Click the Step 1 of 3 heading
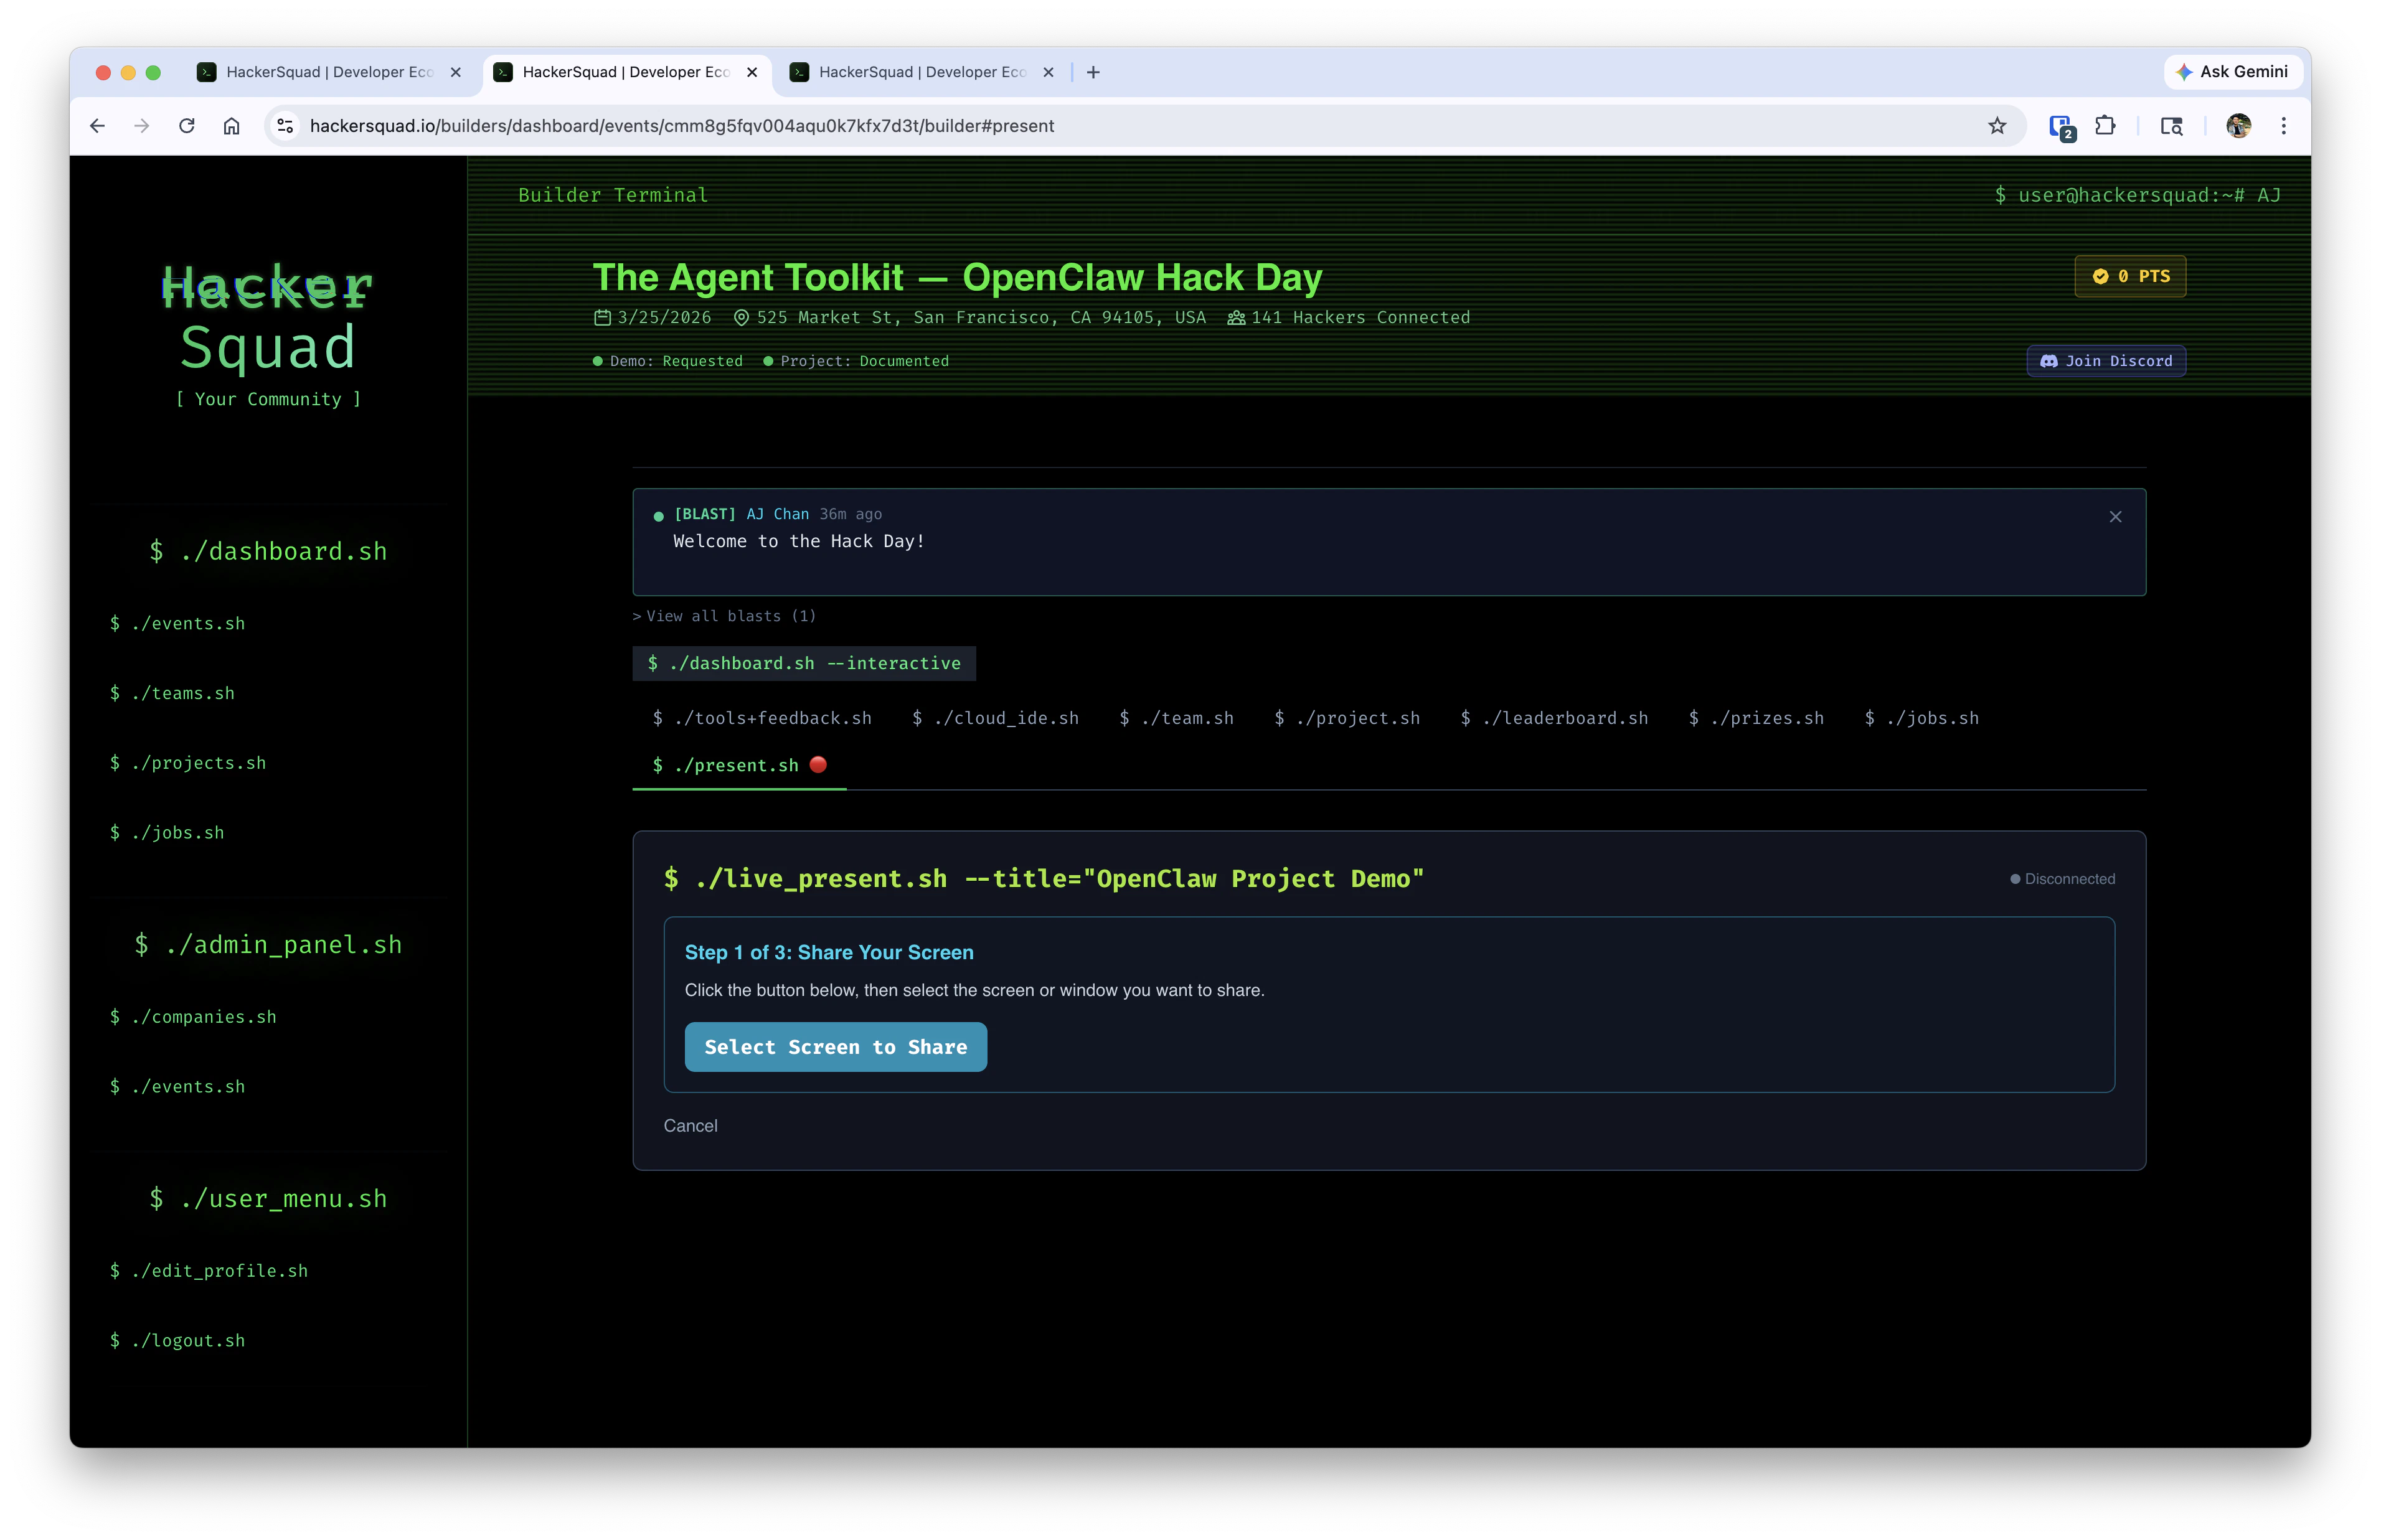2381x1540 pixels. [829, 953]
